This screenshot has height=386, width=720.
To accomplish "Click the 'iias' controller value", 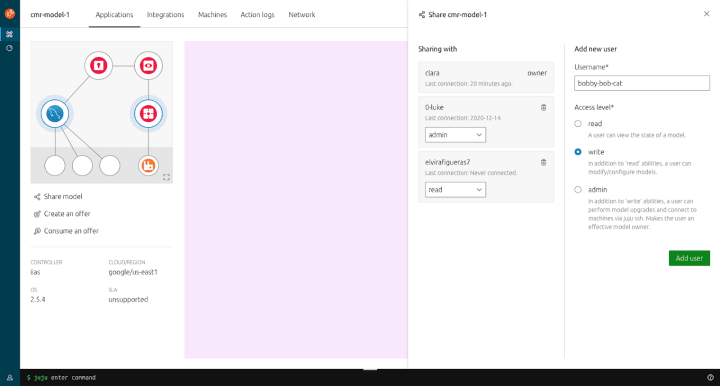I will tap(35, 272).
